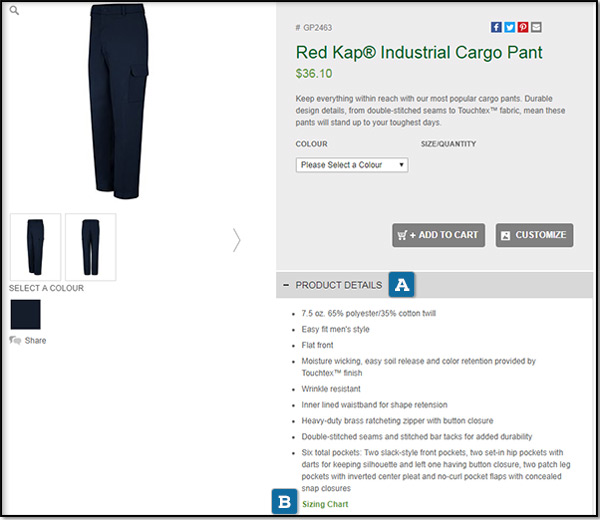Click the Share text link
Viewport: 600px width, 520px height.
click(35, 340)
